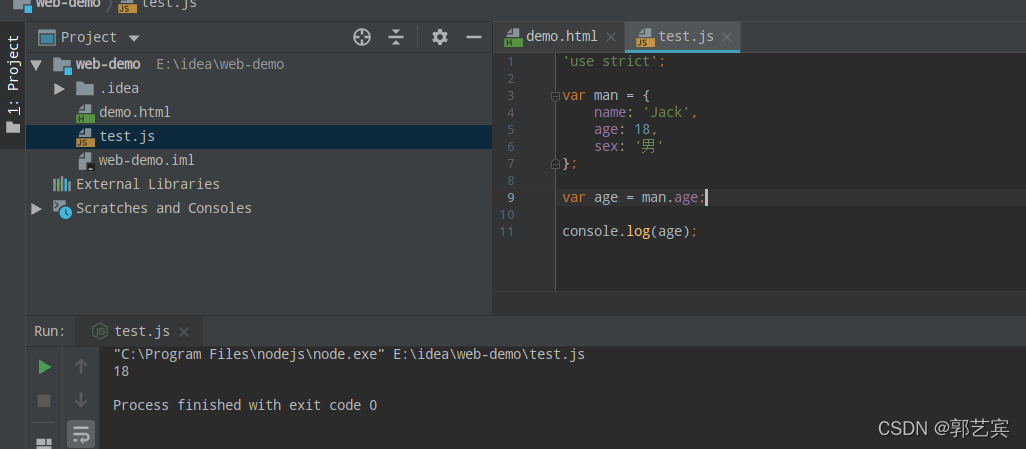Select the web-demo root project node
Screen dimensions: 1026x449
pos(108,64)
